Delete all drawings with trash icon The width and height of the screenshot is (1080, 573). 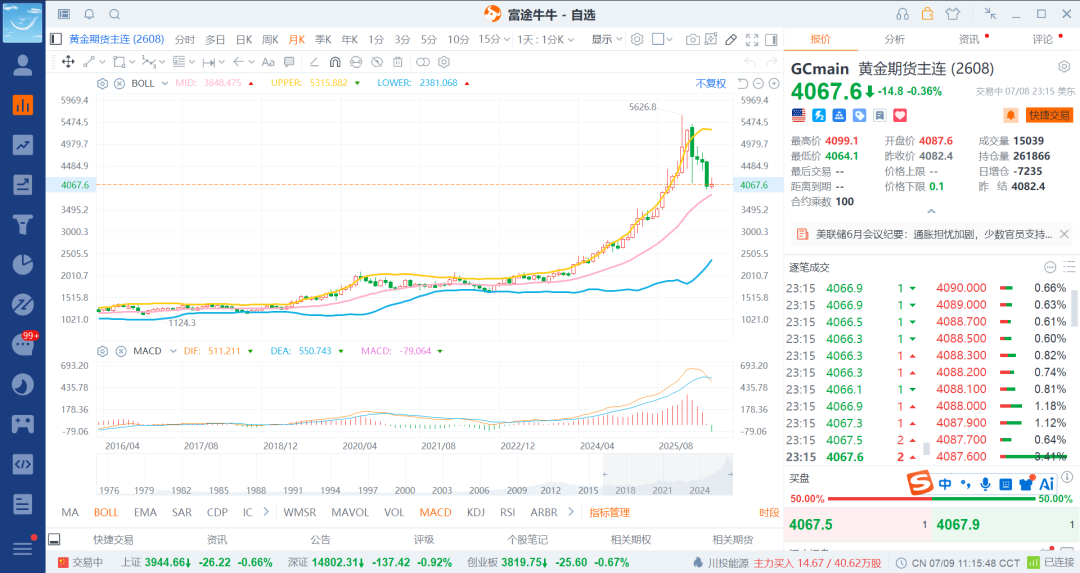[x=397, y=62]
